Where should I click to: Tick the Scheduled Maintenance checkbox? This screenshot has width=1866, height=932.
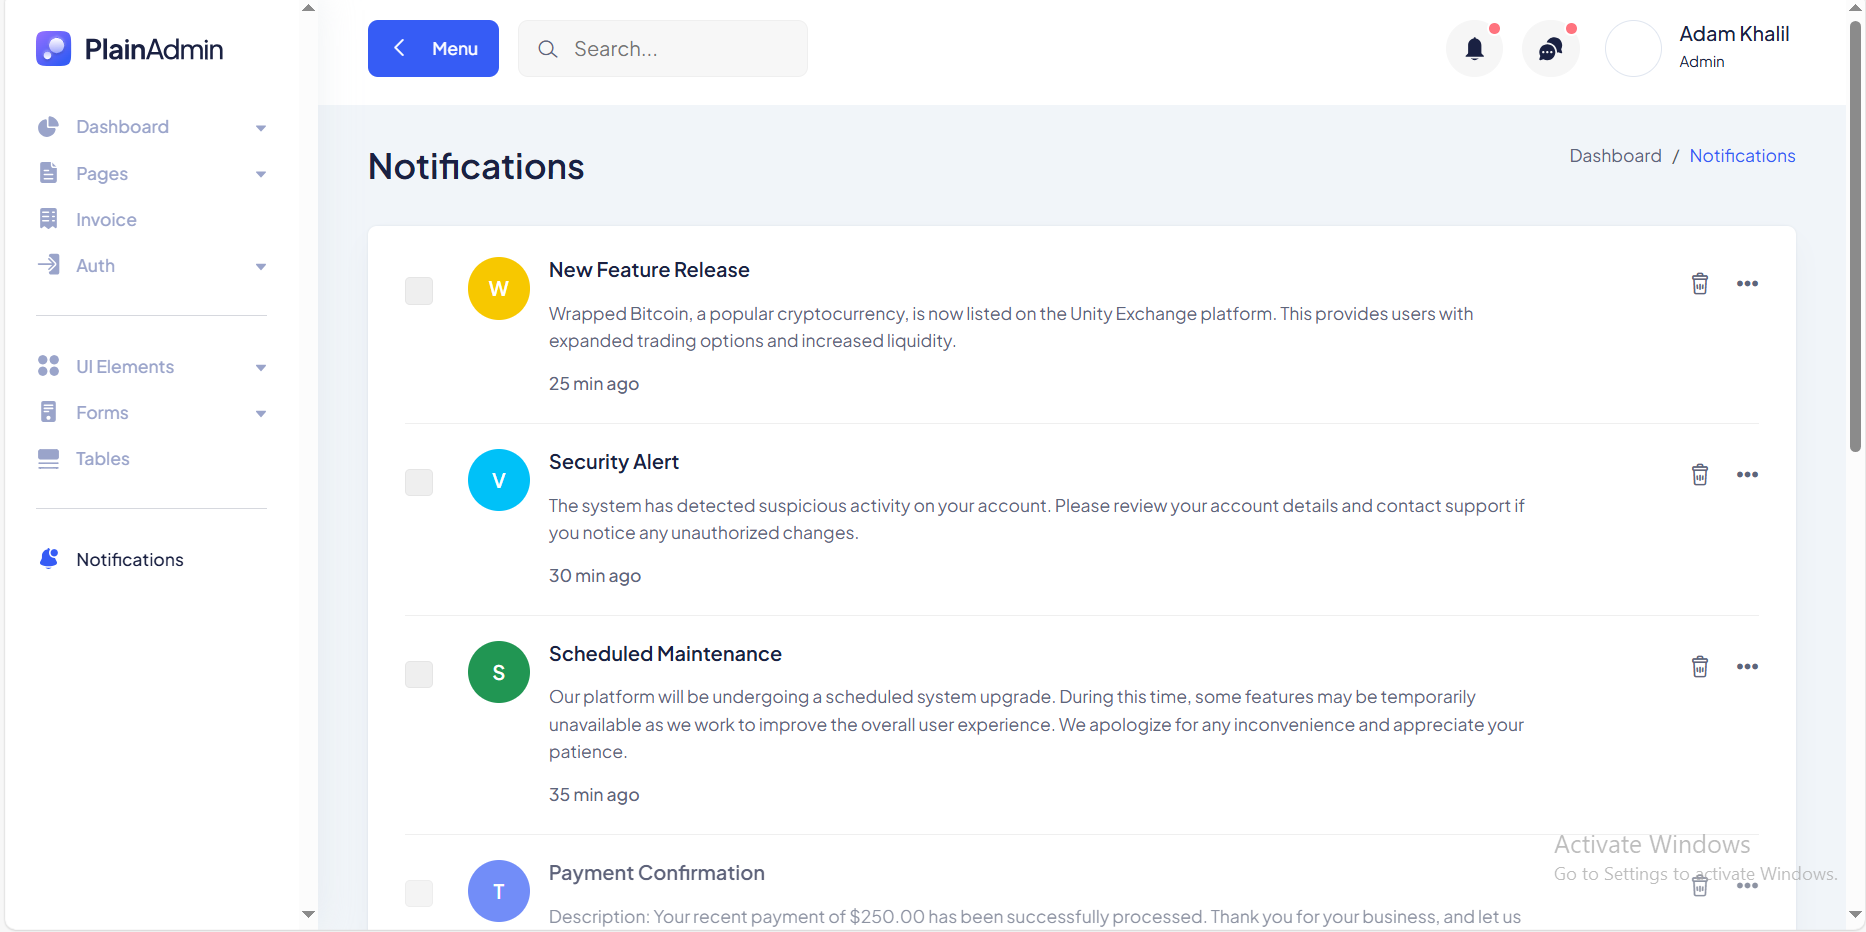[x=419, y=674]
